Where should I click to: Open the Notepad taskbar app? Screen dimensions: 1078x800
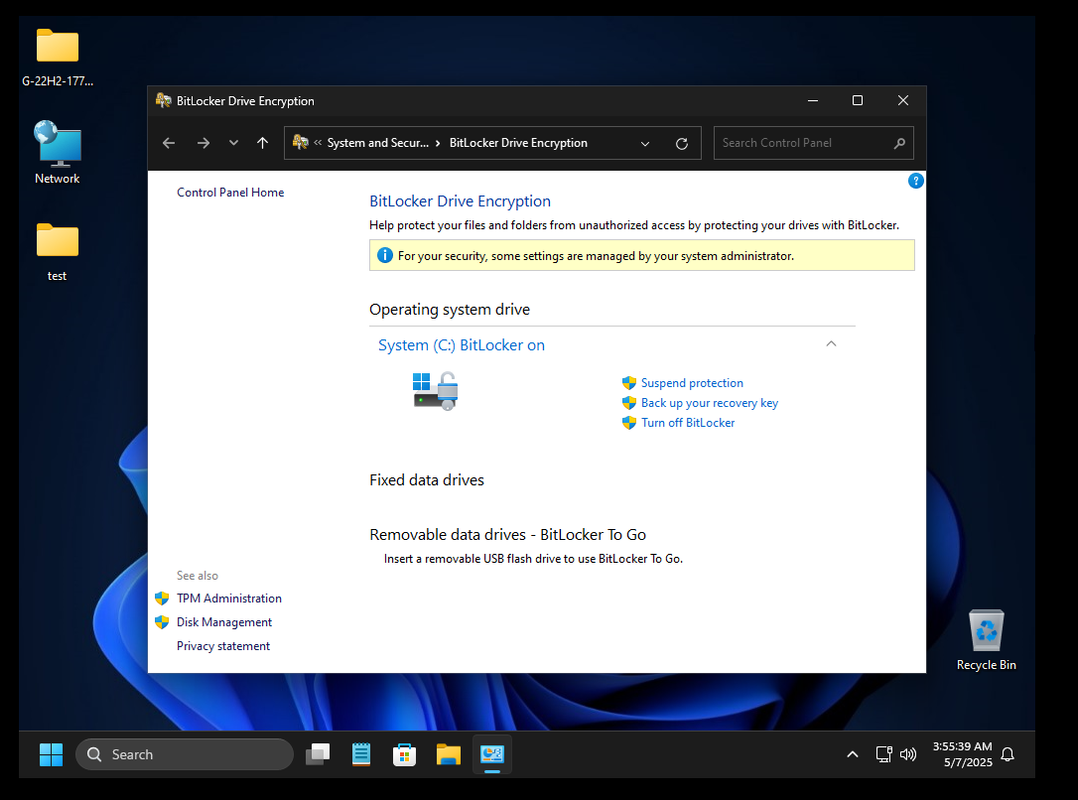(x=361, y=755)
